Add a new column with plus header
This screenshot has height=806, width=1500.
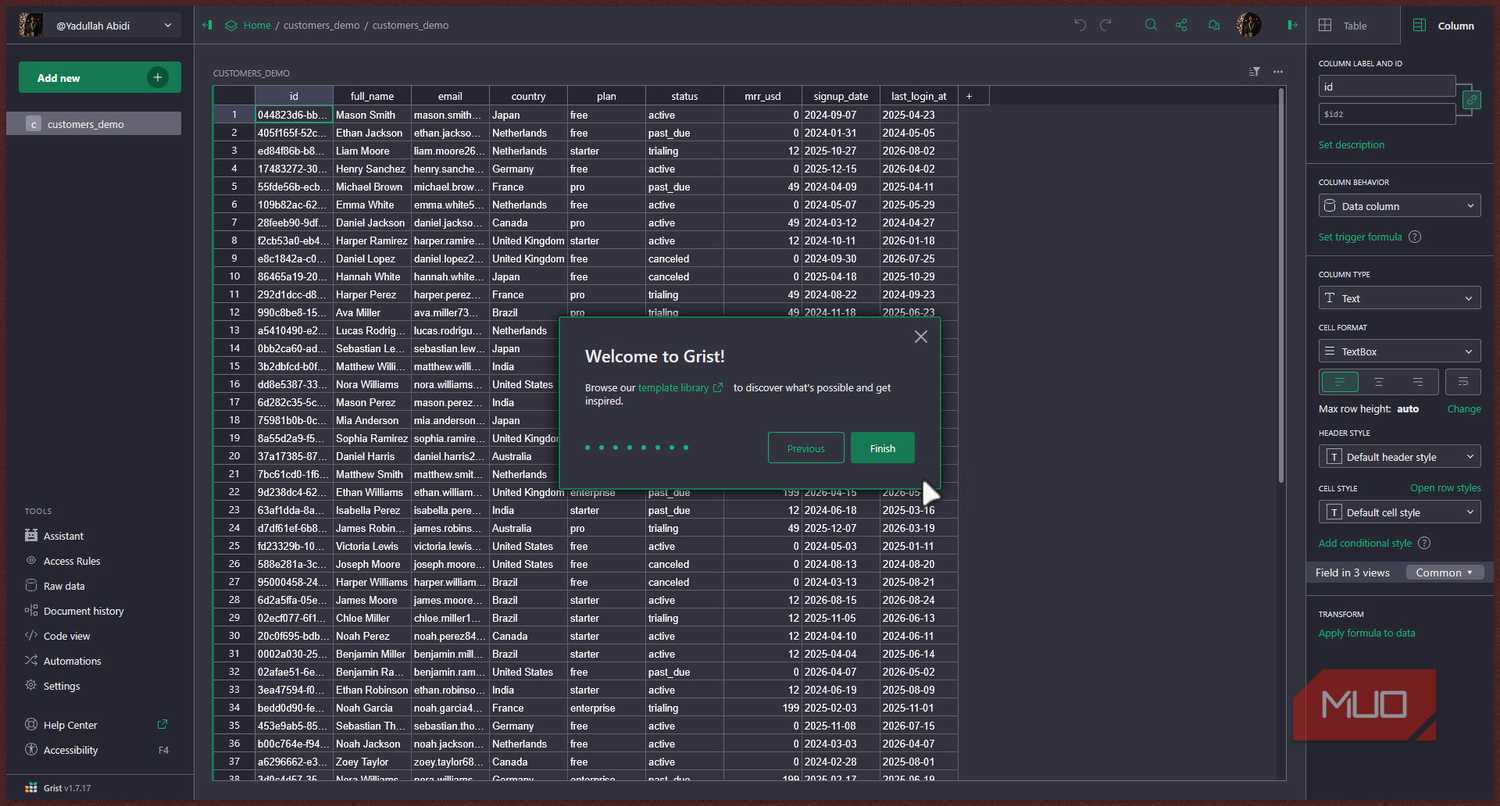click(969, 96)
